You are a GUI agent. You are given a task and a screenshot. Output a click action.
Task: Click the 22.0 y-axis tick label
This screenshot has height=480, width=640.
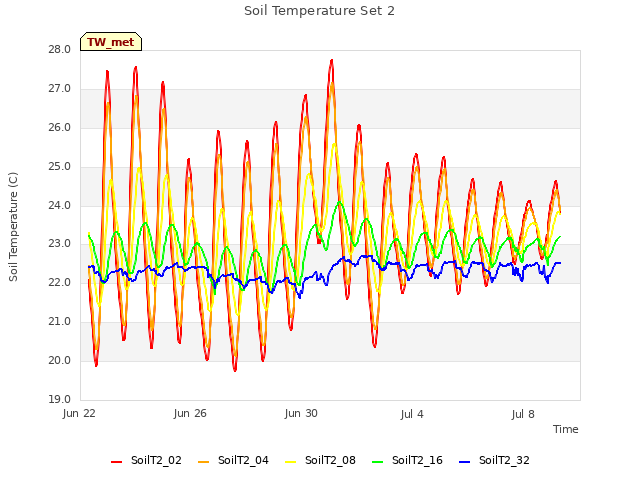pyautogui.click(x=60, y=282)
